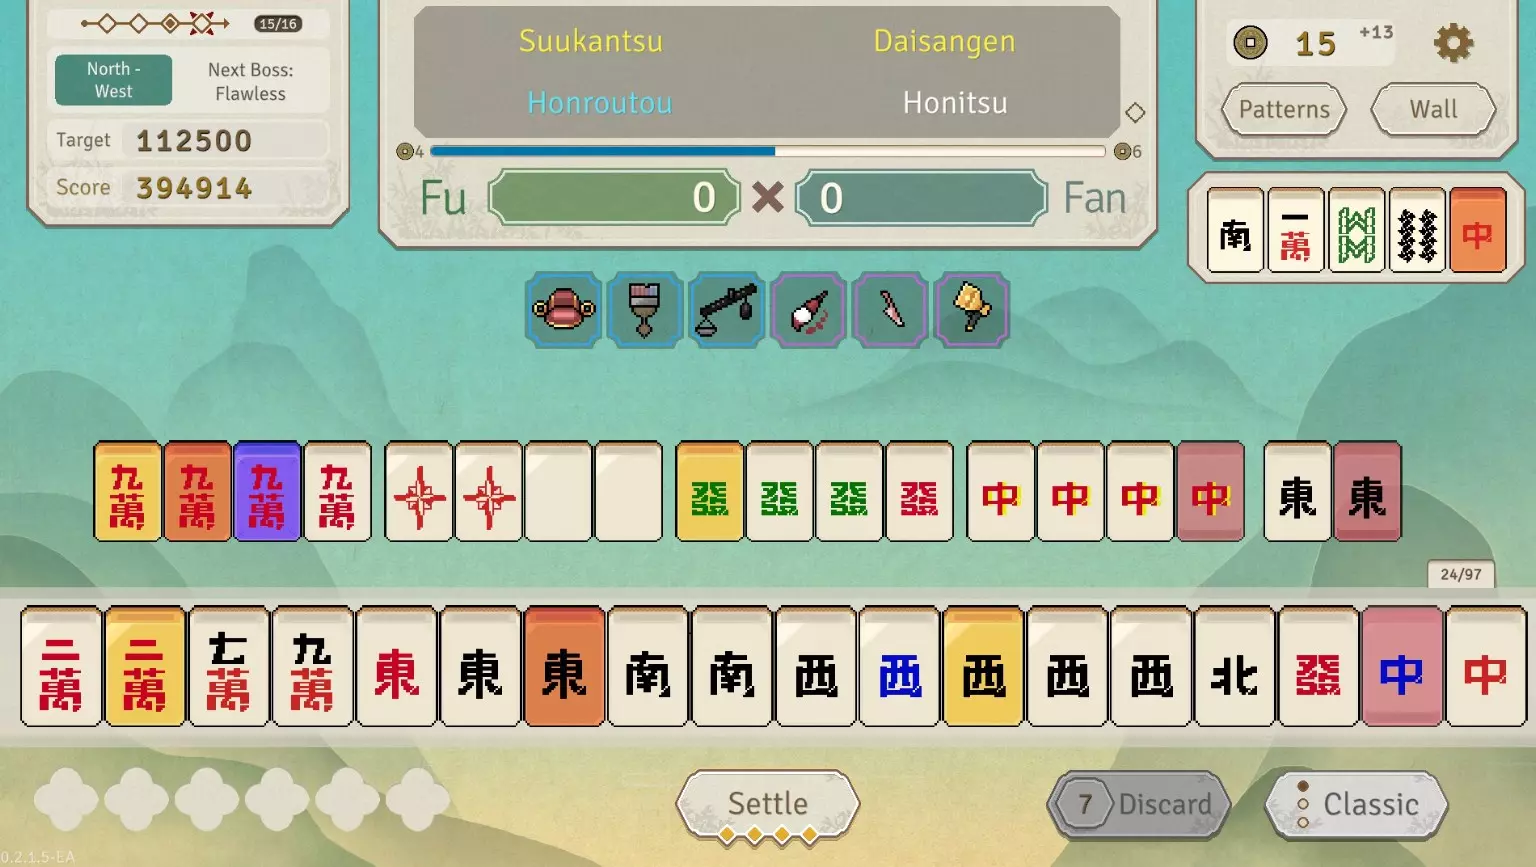
Task: Select the pink knife artifact icon
Action: pos(889,310)
